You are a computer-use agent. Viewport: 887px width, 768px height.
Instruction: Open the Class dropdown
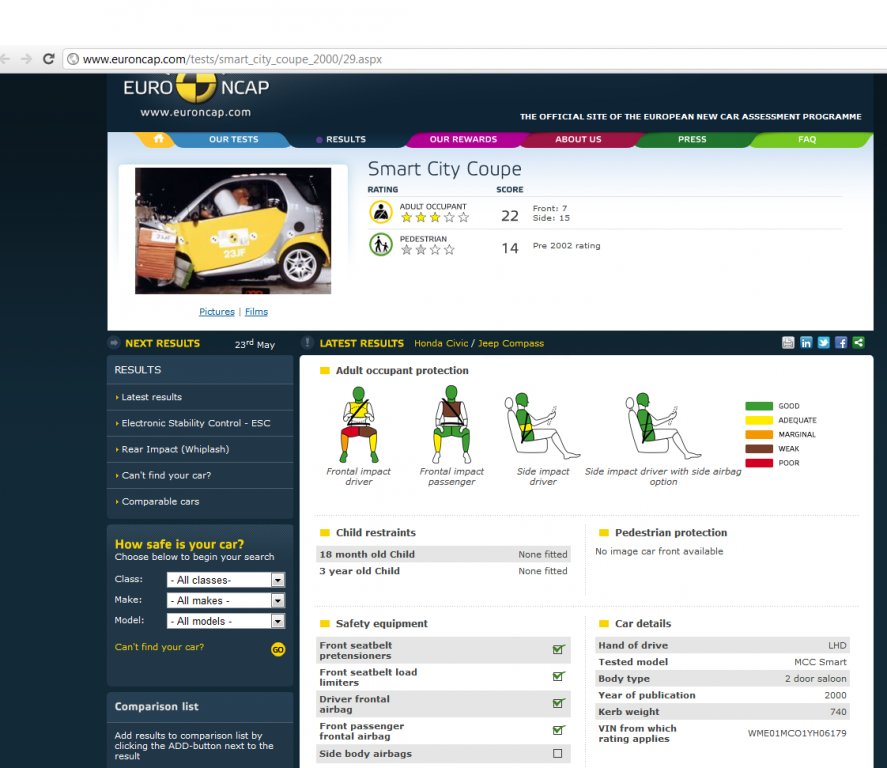pyautogui.click(x=226, y=580)
